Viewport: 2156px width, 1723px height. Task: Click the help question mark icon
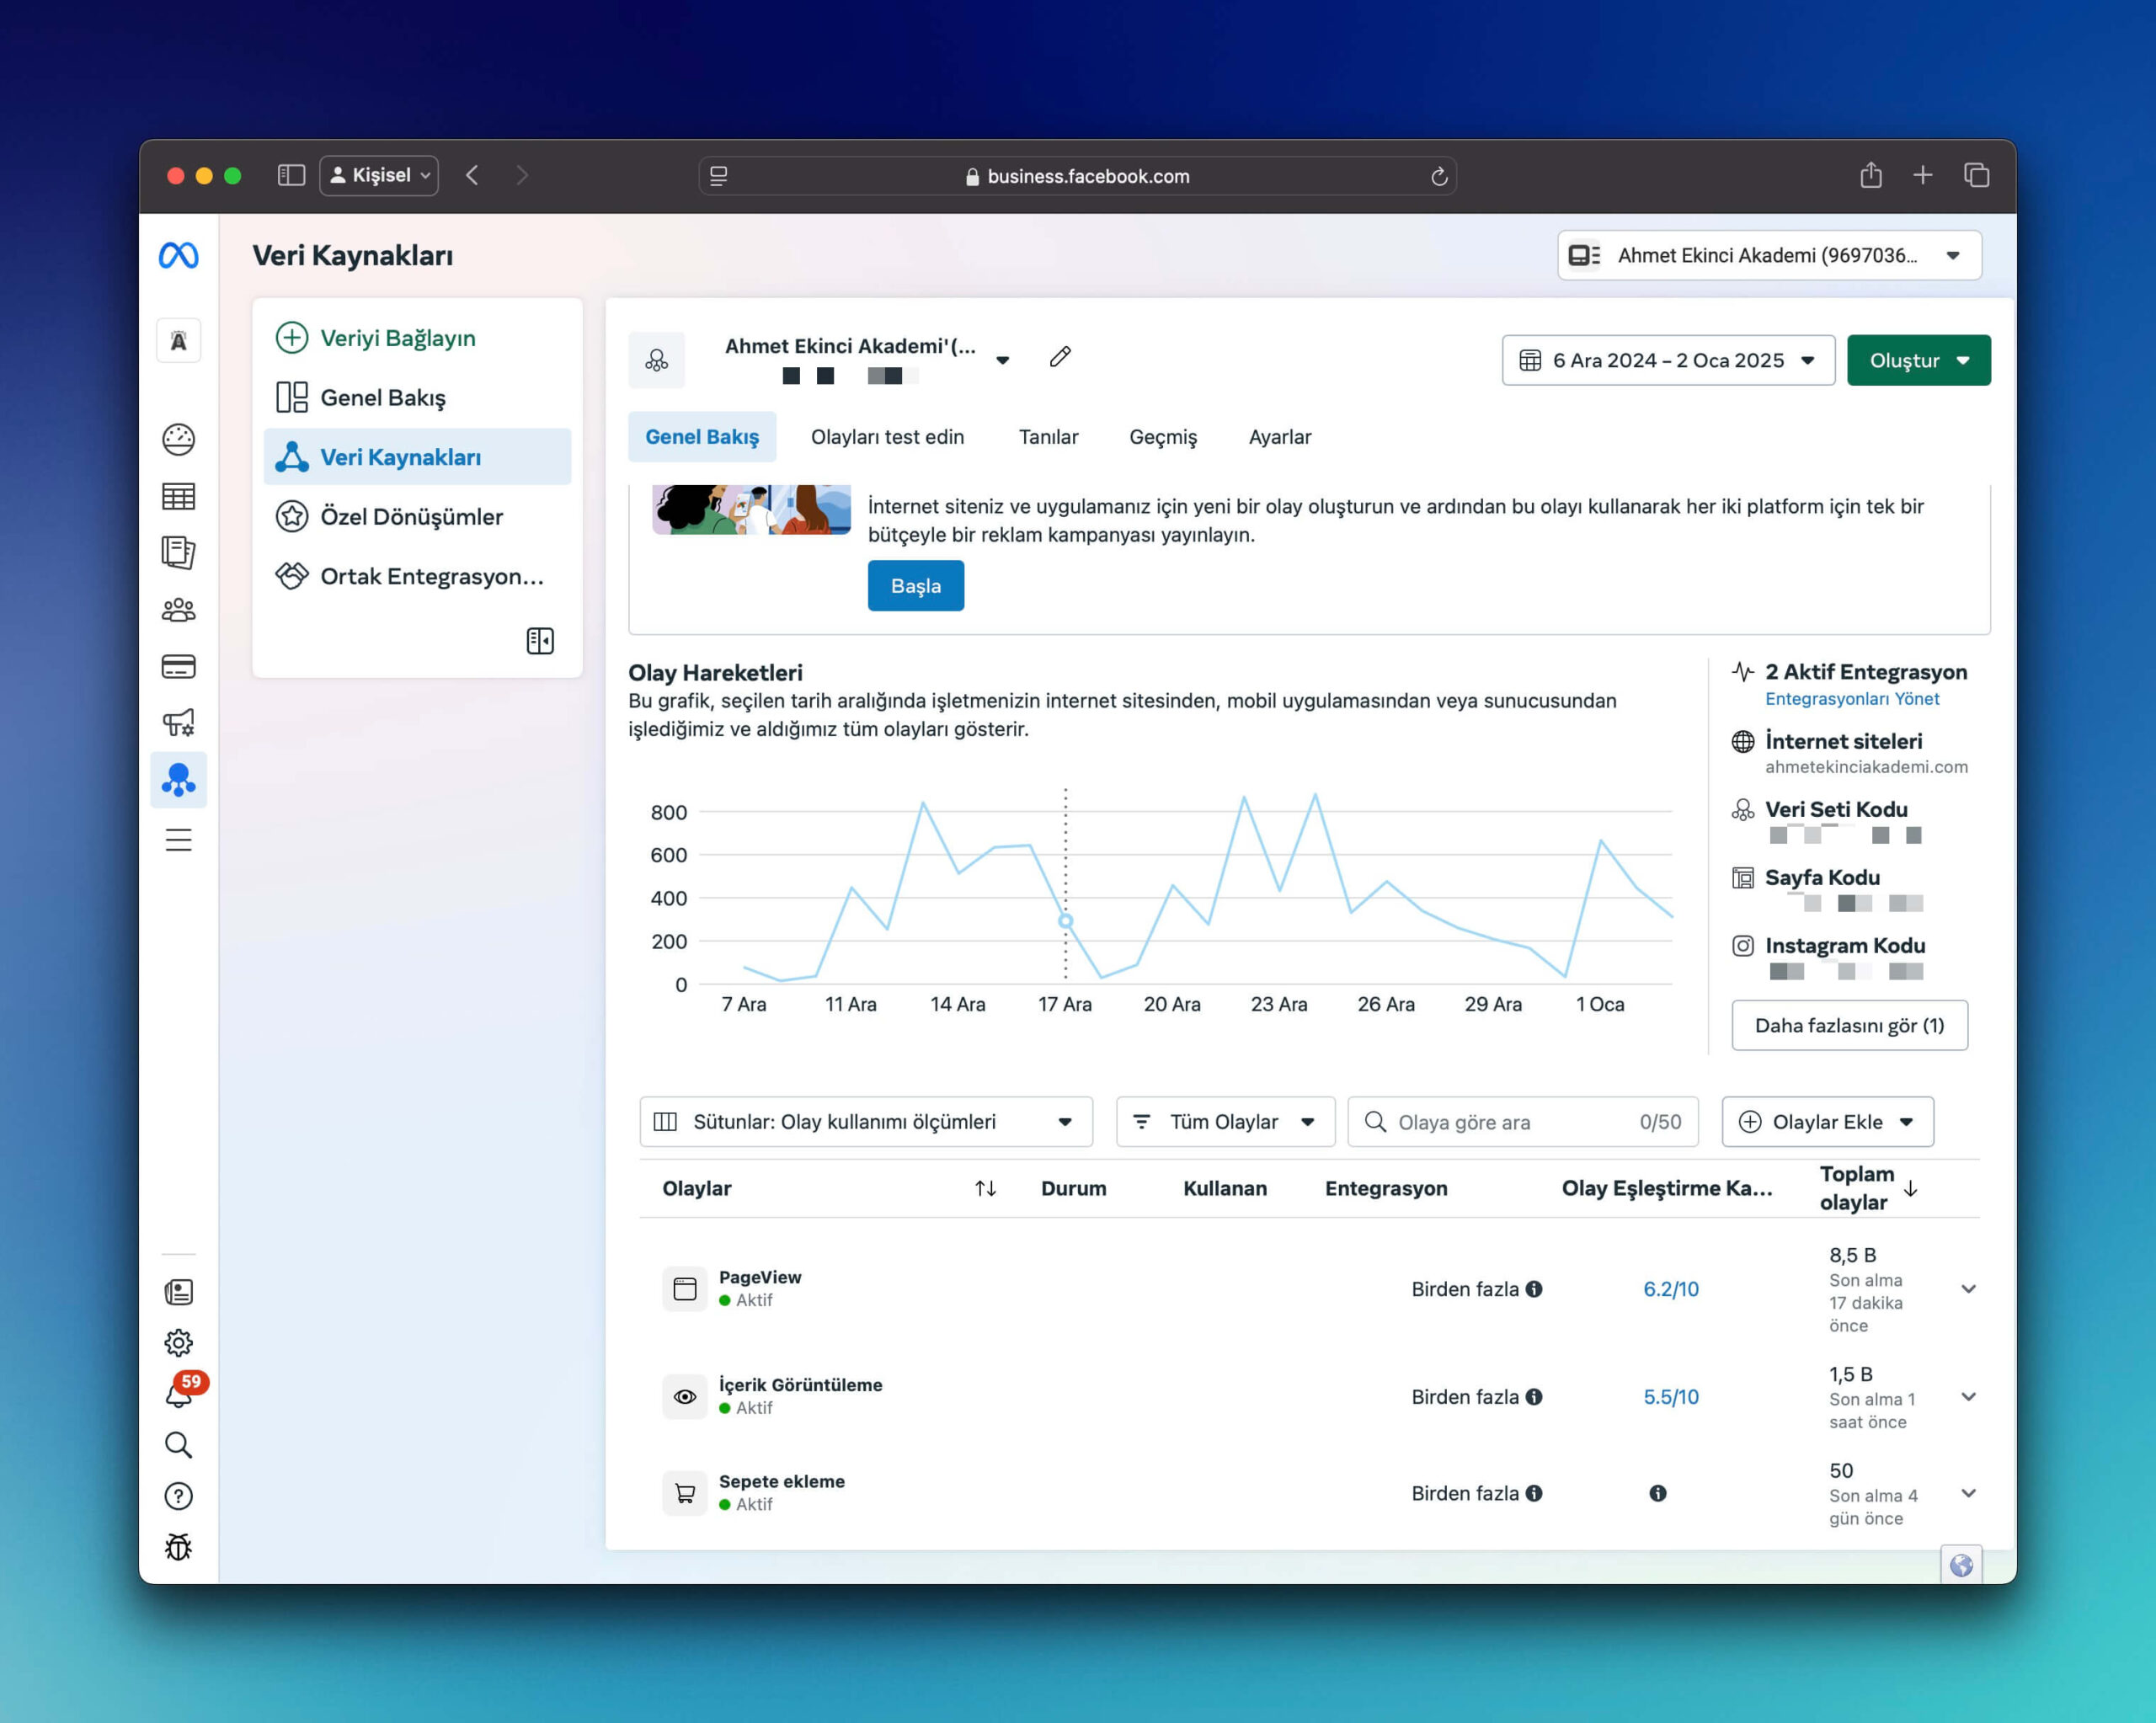tap(178, 1496)
